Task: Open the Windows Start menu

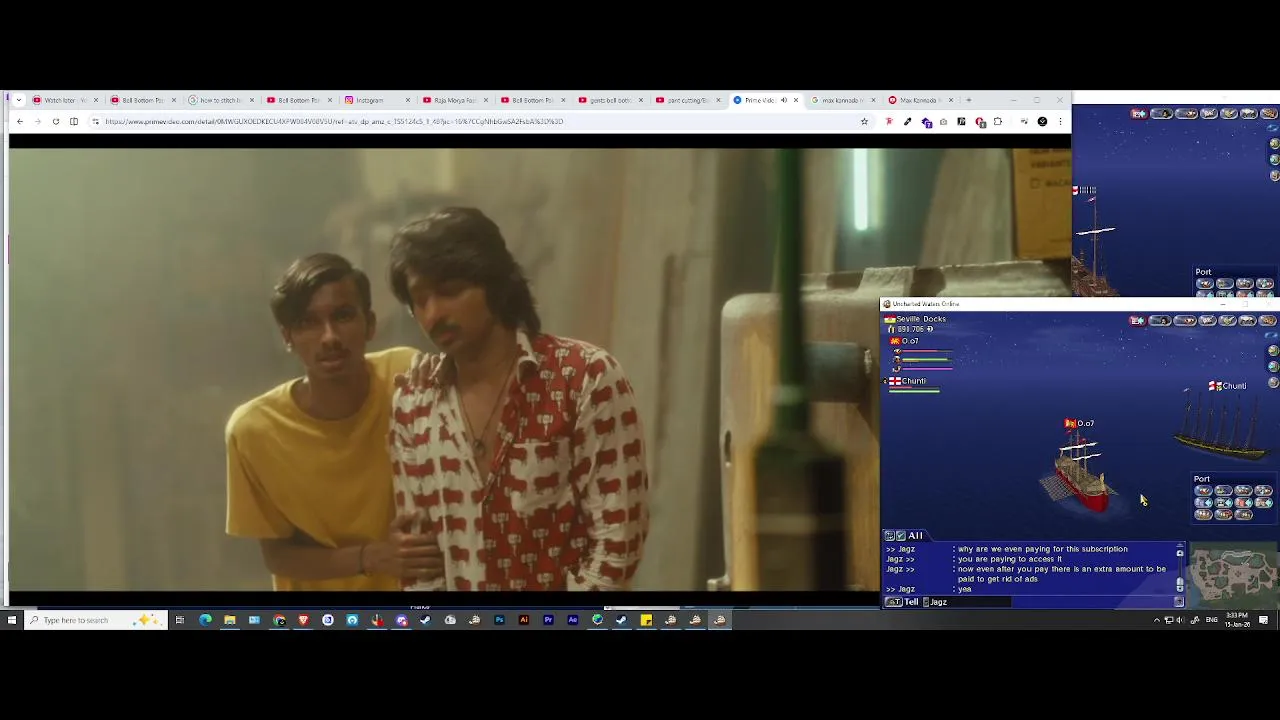Action: (11, 620)
